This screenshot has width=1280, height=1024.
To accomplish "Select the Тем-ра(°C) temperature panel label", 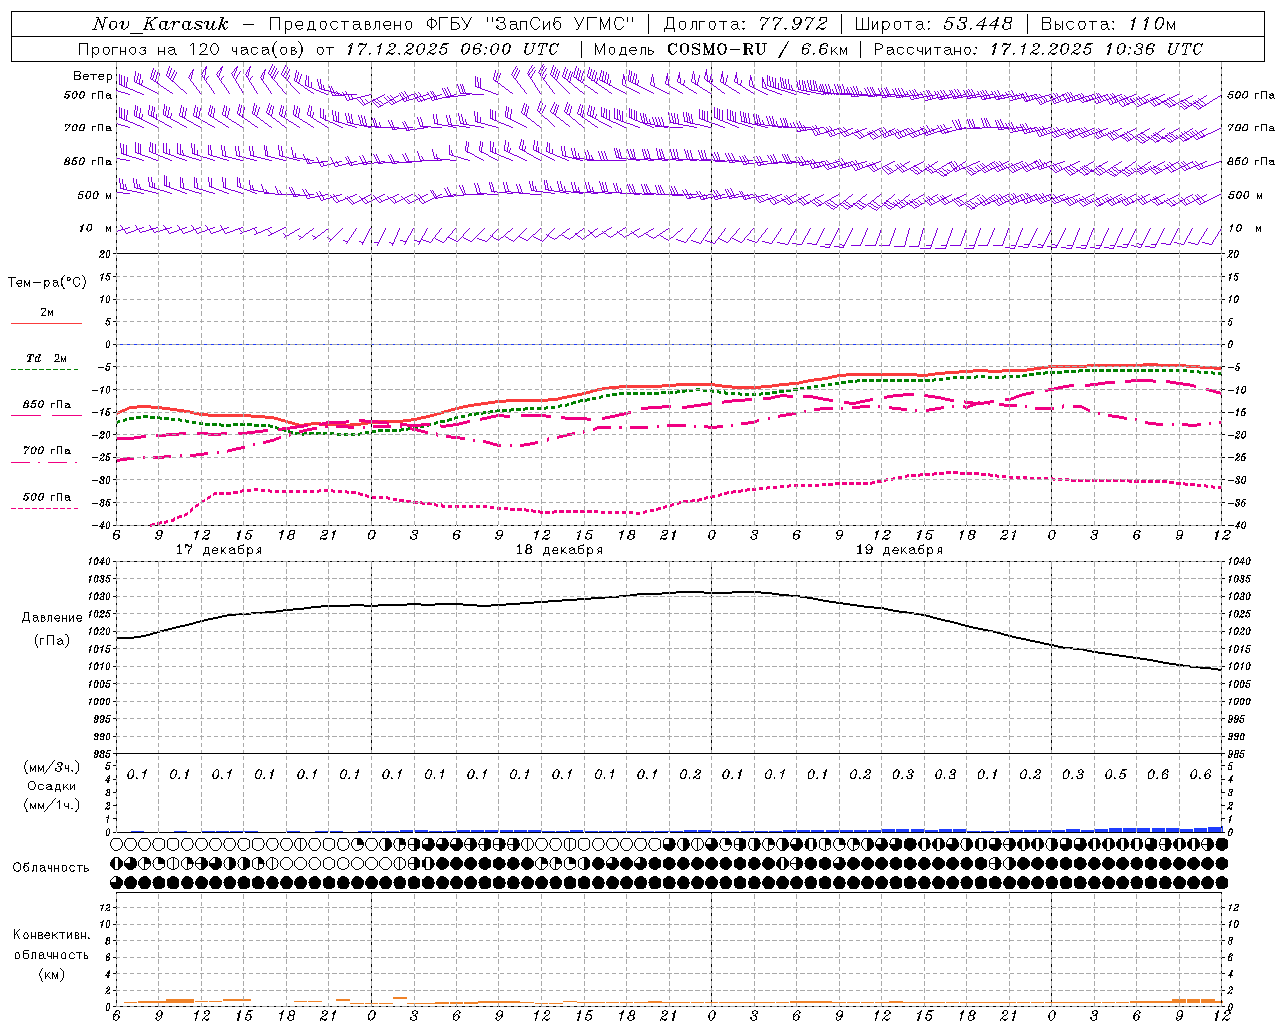I will click(47, 283).
